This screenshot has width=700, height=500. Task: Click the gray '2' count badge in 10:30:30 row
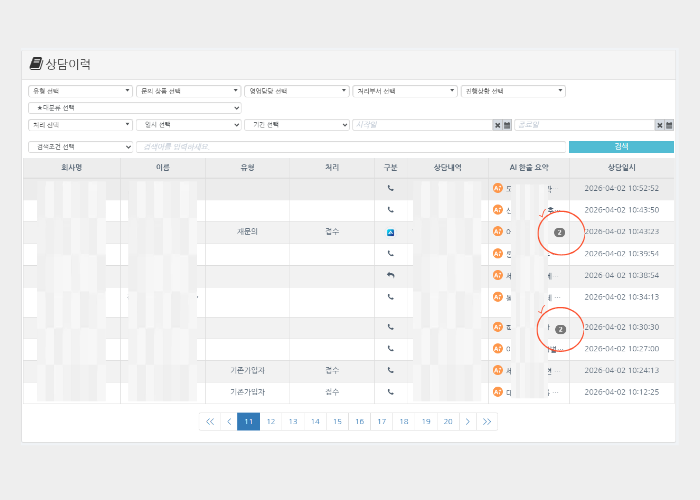(x=560, y=328)
